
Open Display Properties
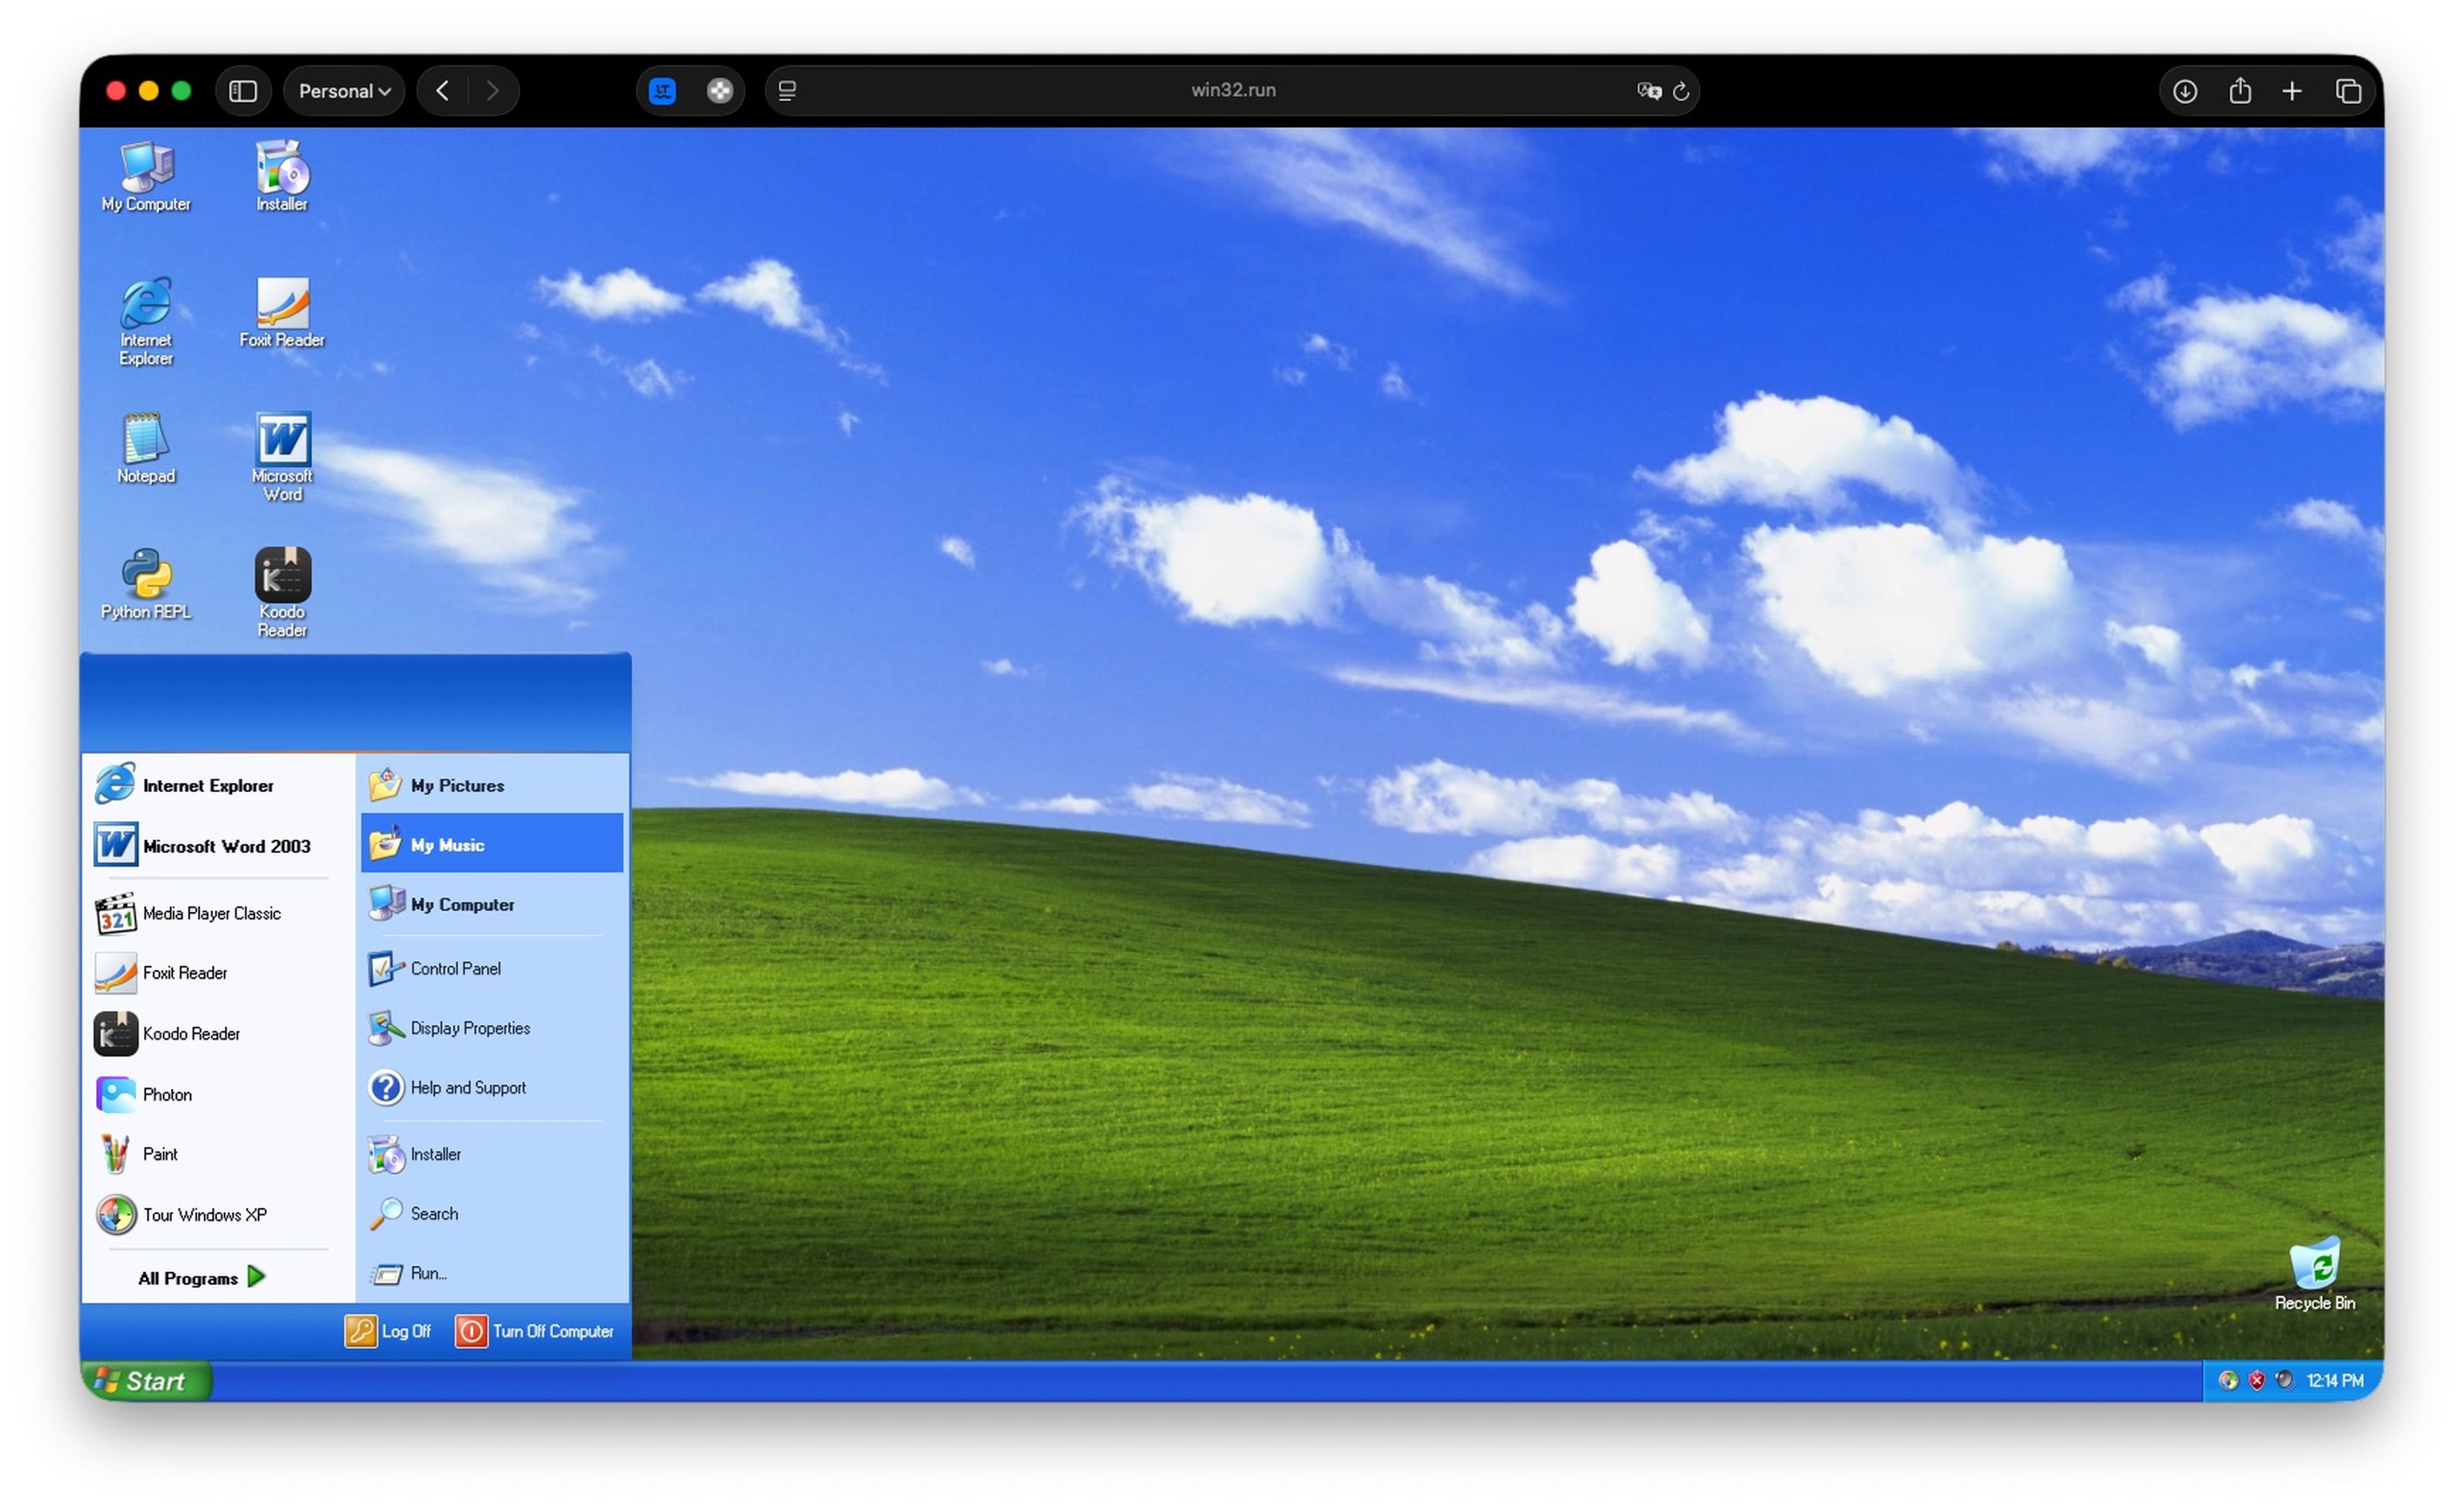(x=492, y=1028)
